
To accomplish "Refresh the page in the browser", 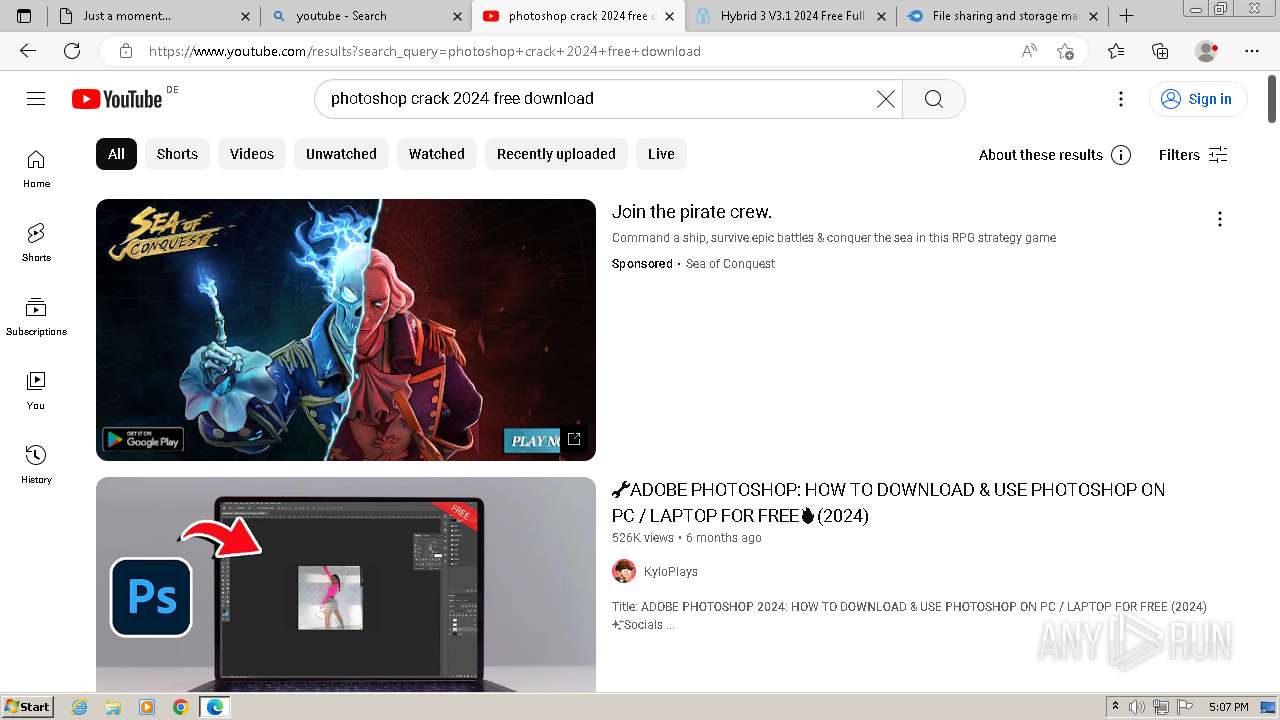I will pos(72,51).
